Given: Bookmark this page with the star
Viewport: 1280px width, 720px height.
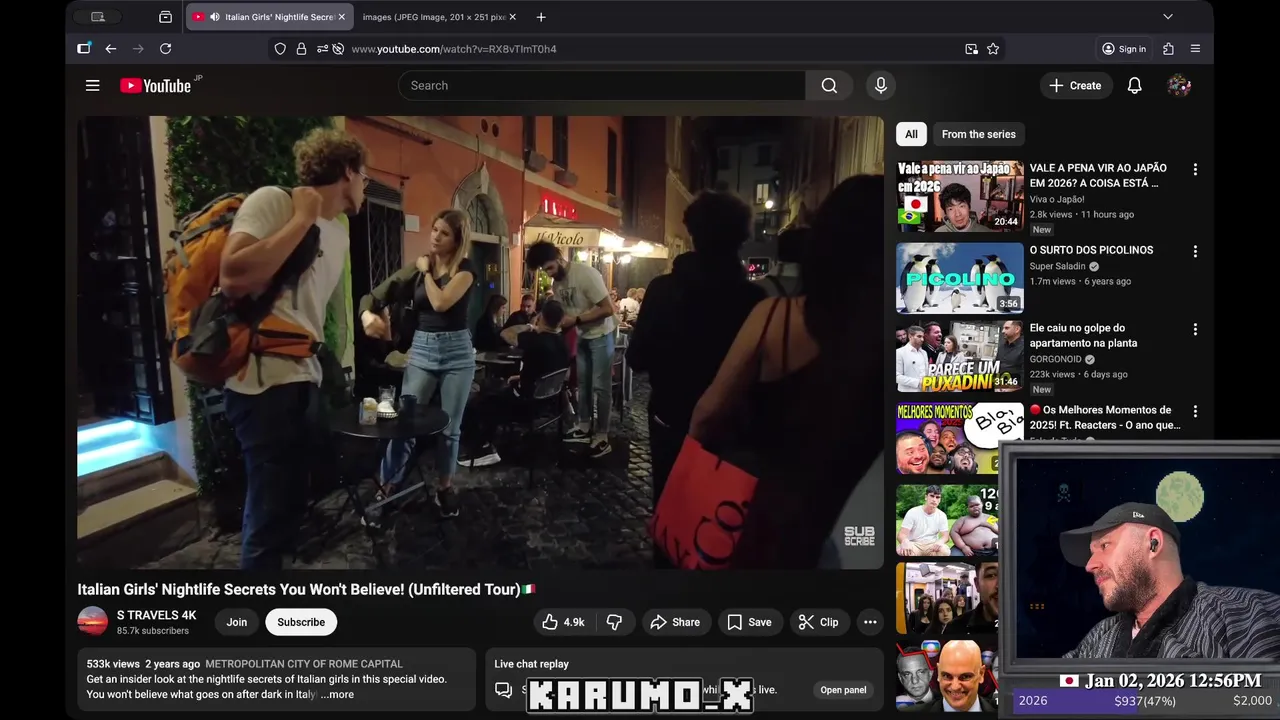Looking at the screenshot, I should click(993, 49).
